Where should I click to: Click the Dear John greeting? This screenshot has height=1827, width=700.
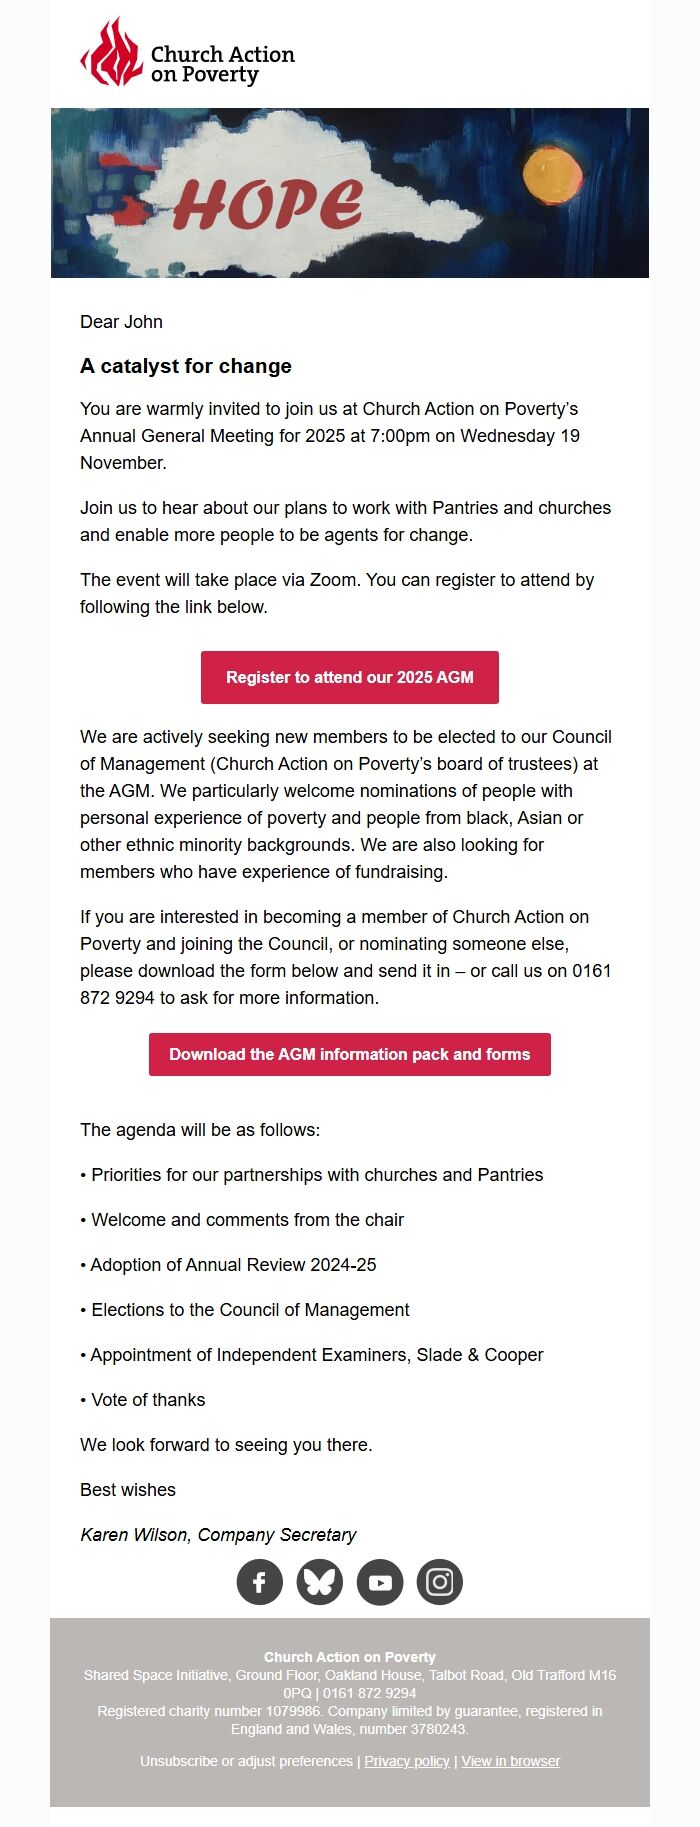121,322
